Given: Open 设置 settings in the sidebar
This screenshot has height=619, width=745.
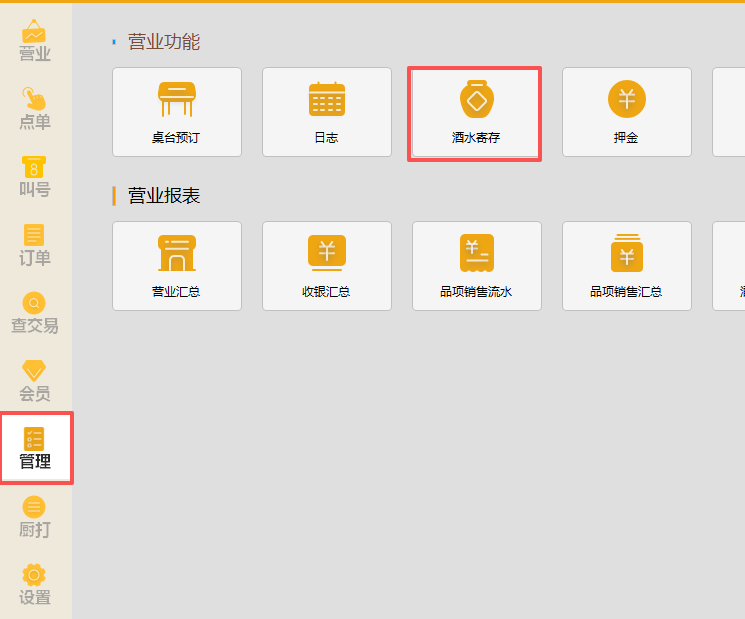Looking at the screenshot, I should [x=35, y=585].
